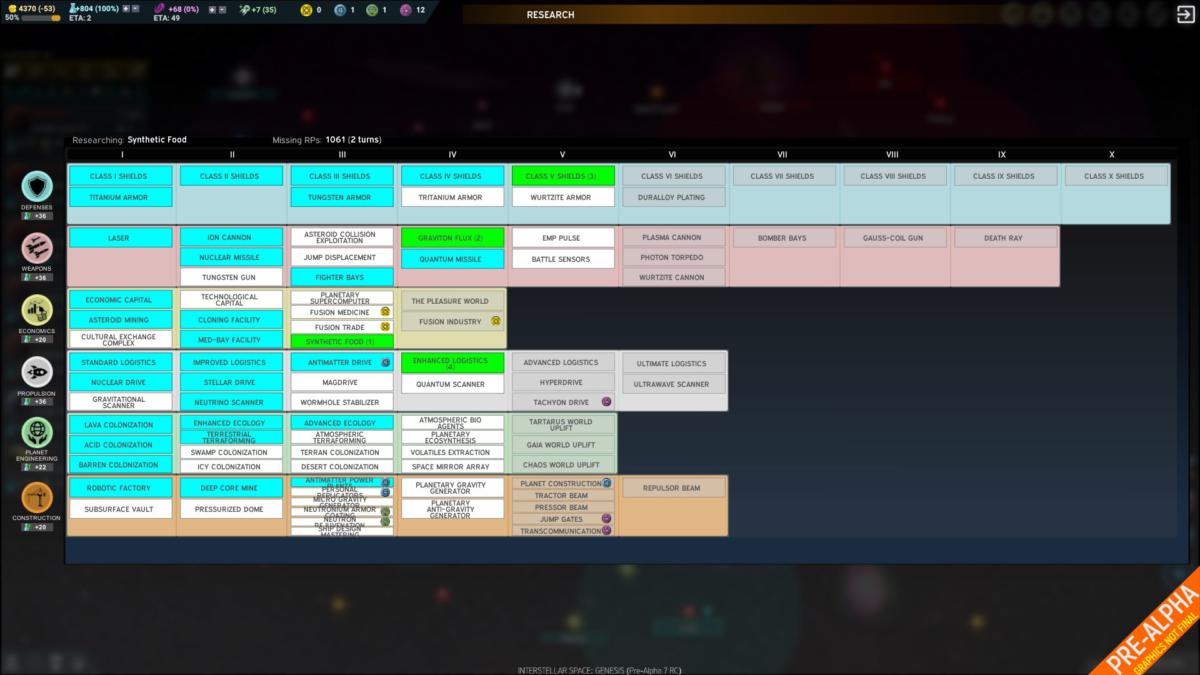Select Class V Shields research
Image resolution: width=1200 pixels, height=675 pixels.
click(x=563, y=176)
